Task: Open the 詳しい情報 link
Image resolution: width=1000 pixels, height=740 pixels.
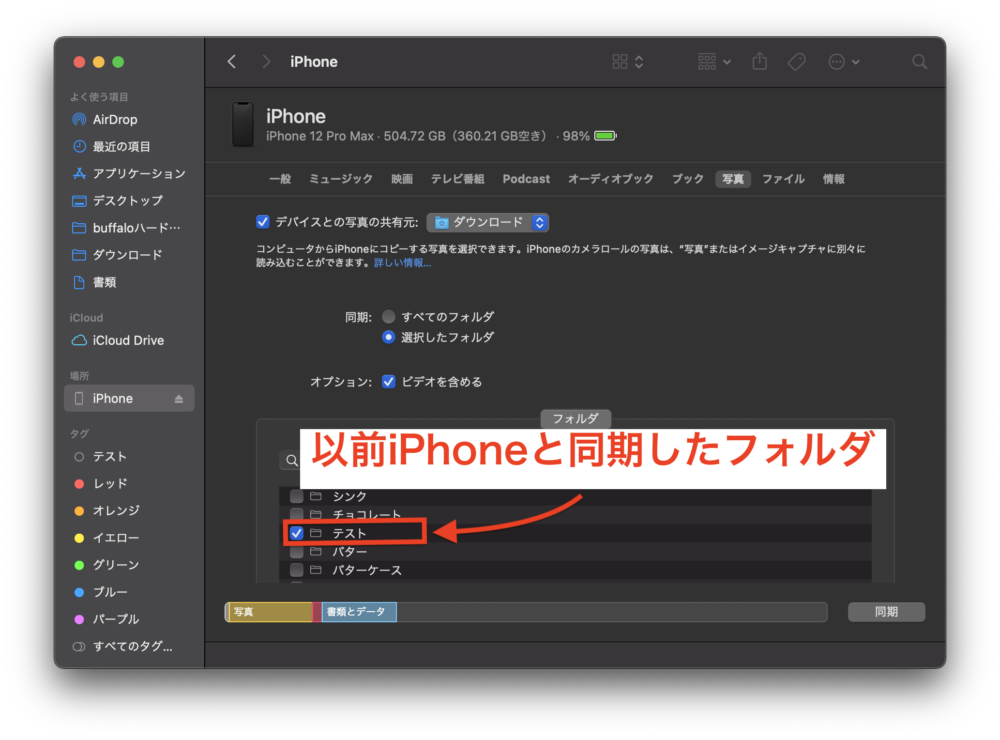Action: pos(402,263)
